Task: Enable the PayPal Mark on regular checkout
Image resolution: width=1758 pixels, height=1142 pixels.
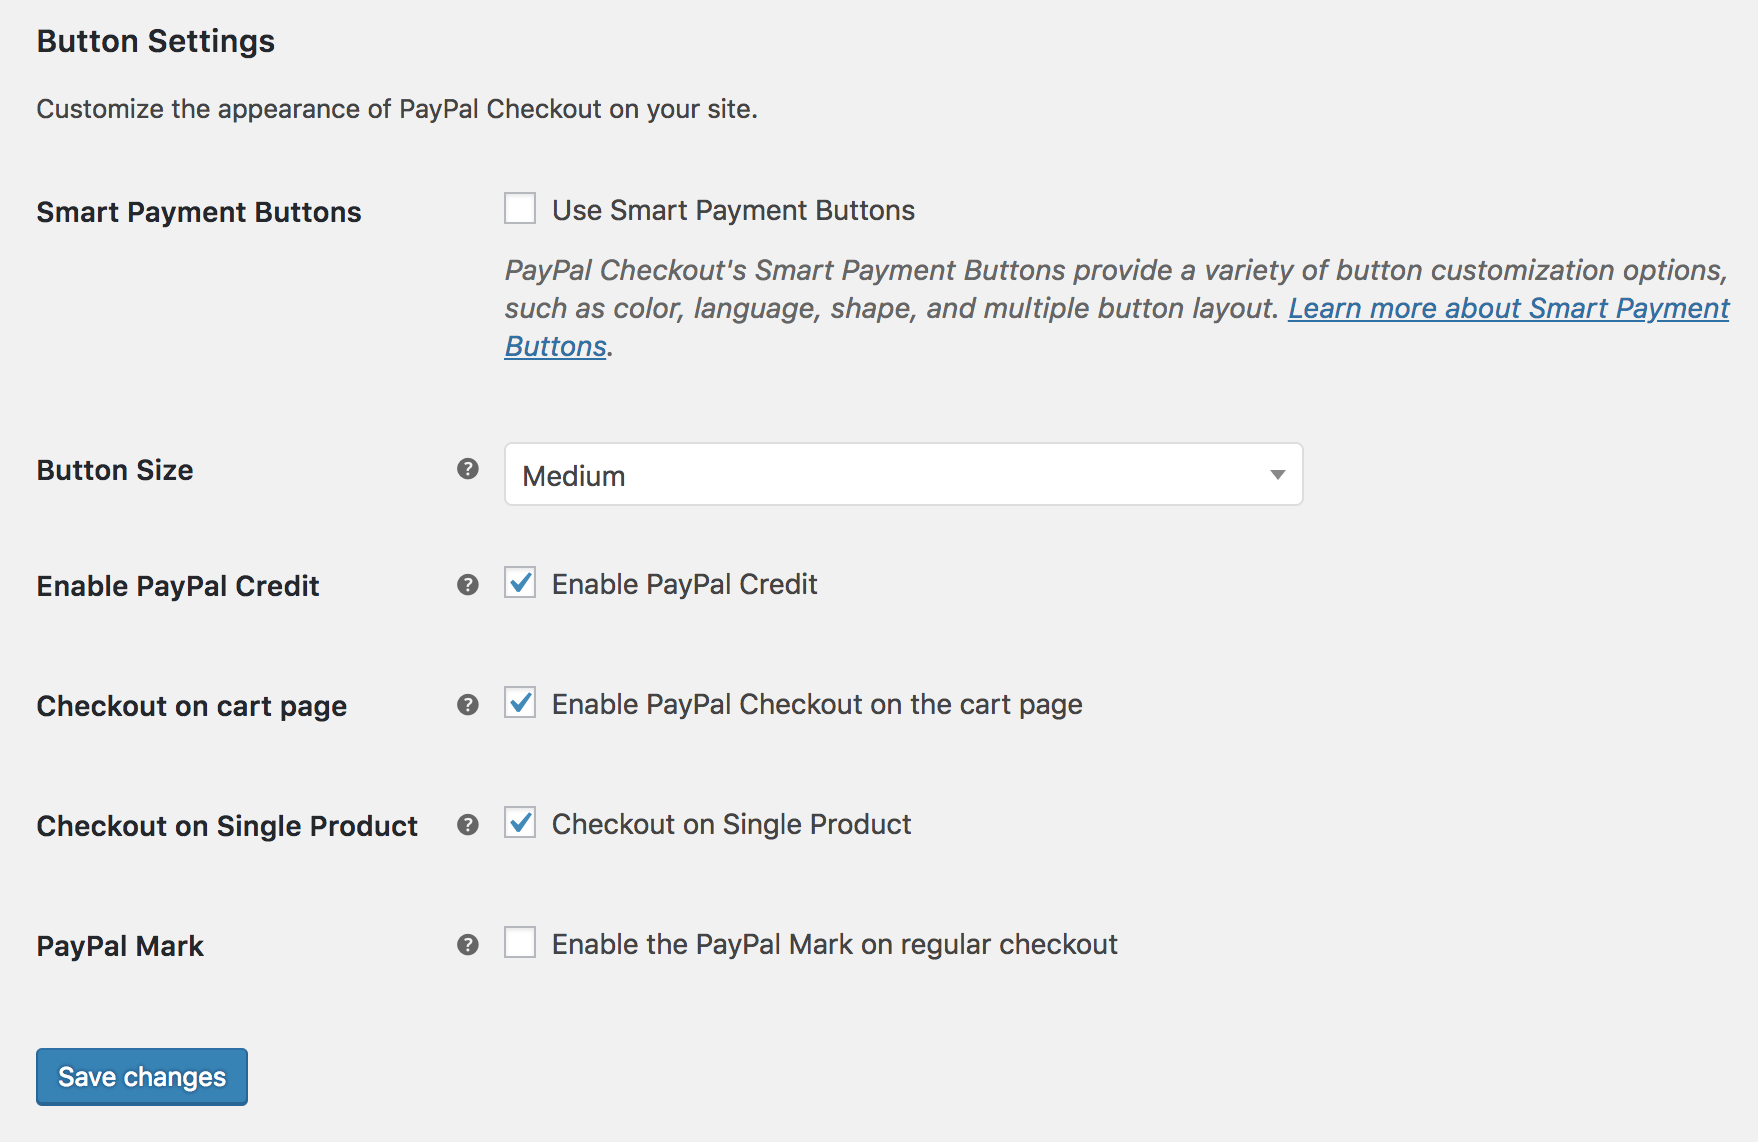Action: [520, 943]
